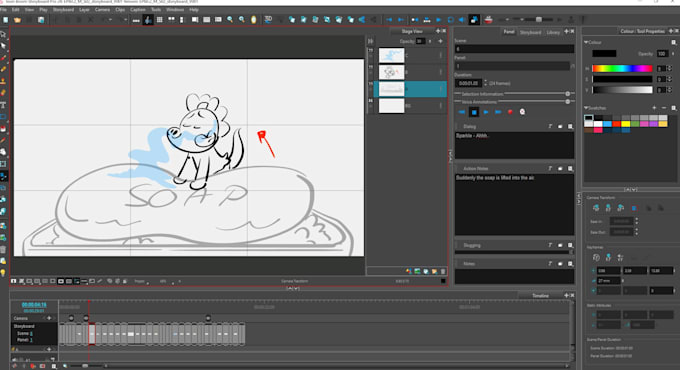Click the Dialog text formatting icon

pyautogui.click(x=550, y=126)
